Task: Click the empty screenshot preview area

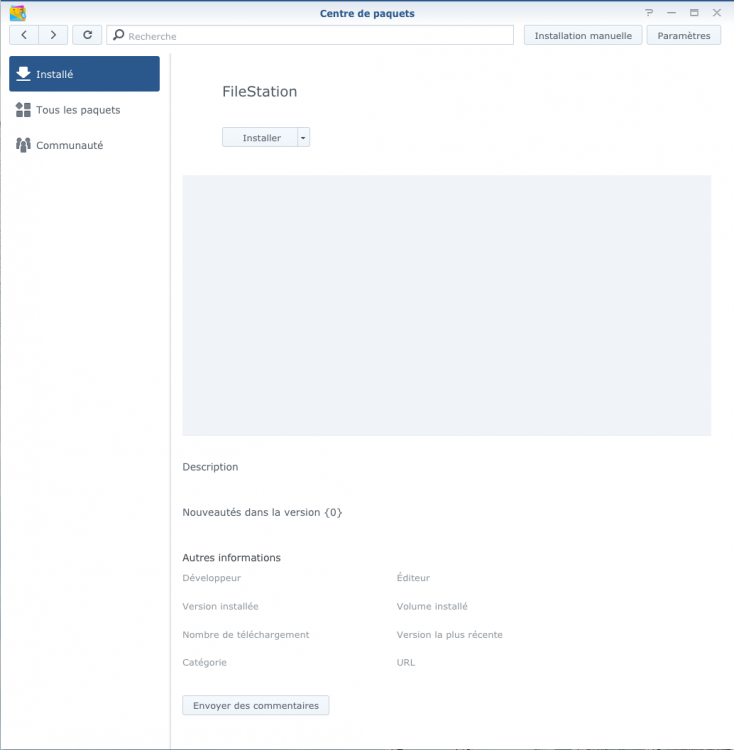Action: (447, 305)
